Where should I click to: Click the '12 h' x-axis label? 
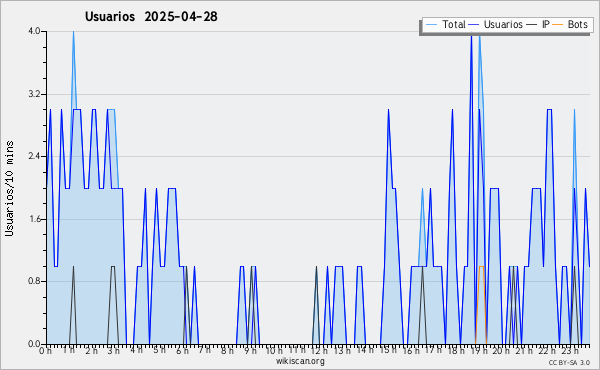coord(319,350)
